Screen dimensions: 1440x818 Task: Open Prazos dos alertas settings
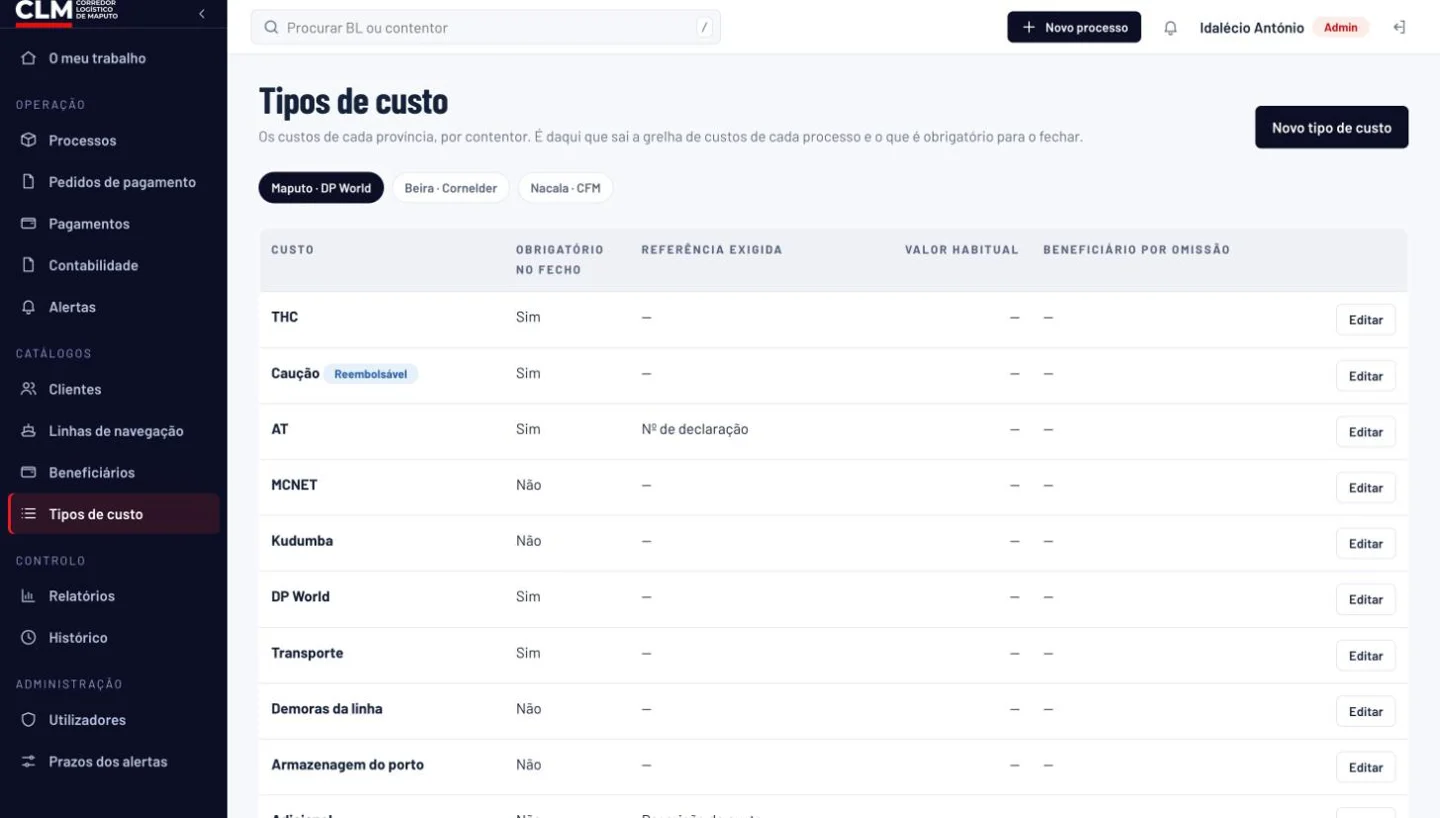pyautogui.click(x=113, y=762)
